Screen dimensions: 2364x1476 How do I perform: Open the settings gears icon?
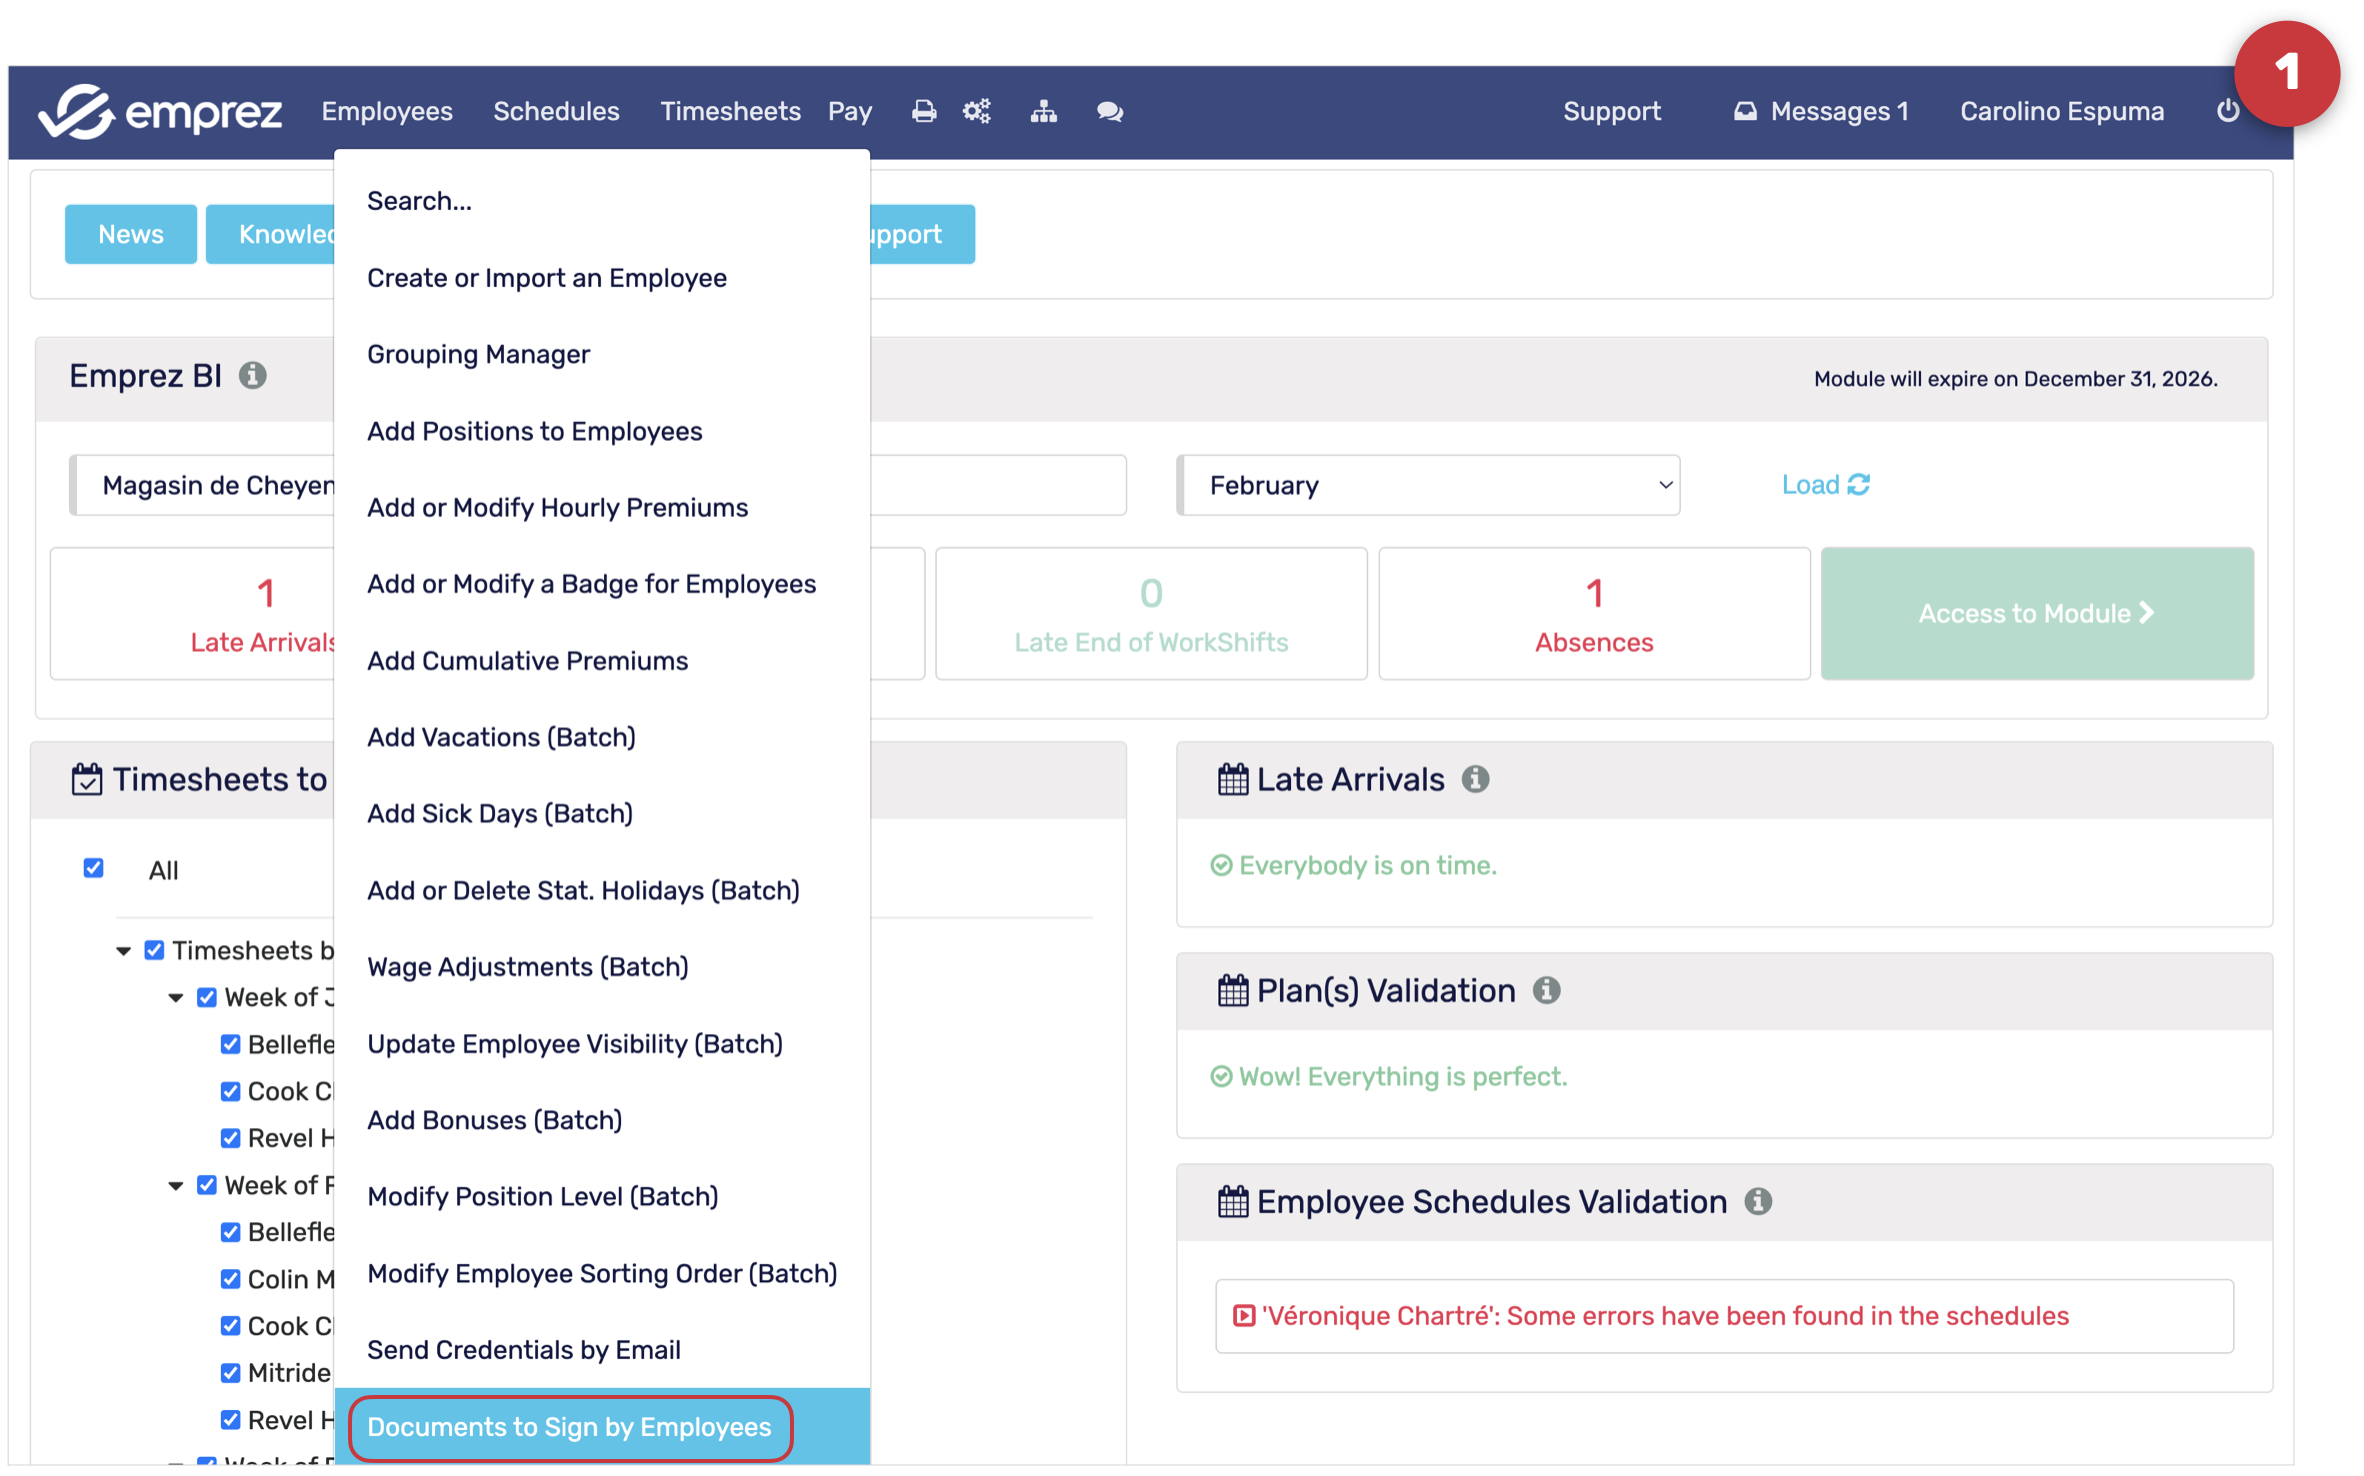(x=977, y=111)
